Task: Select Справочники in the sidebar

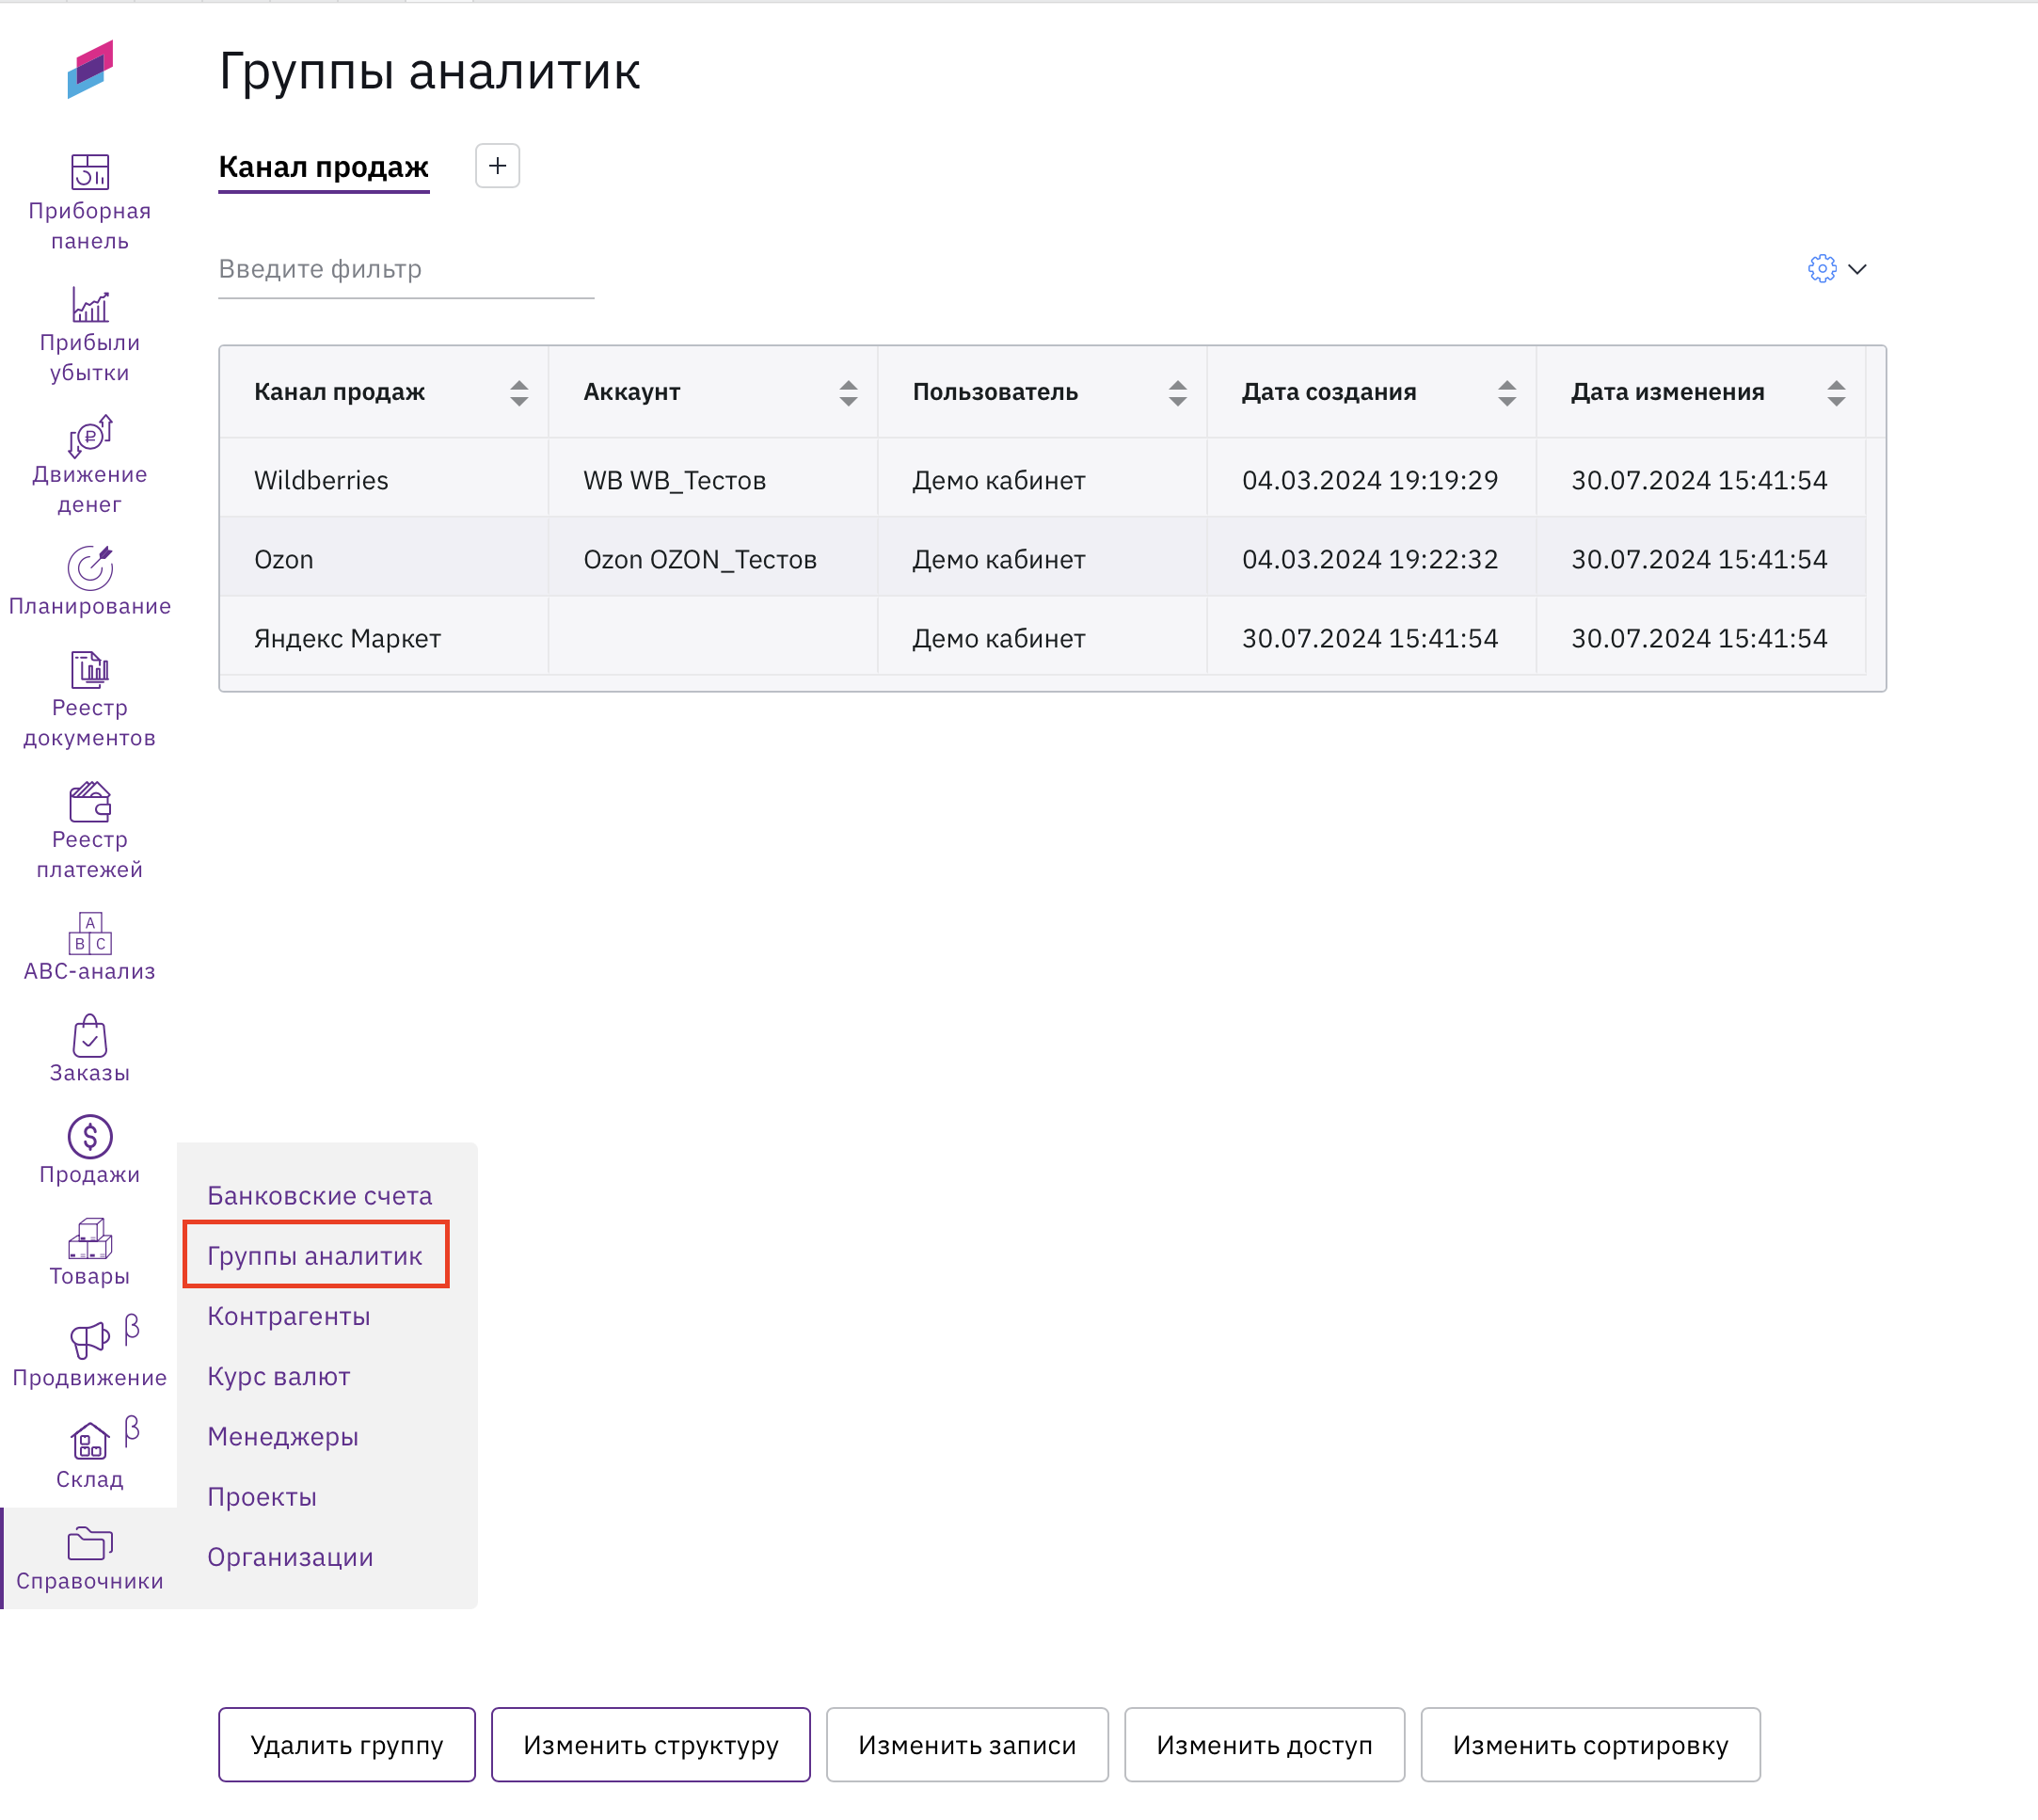Action: (89, 1560)
